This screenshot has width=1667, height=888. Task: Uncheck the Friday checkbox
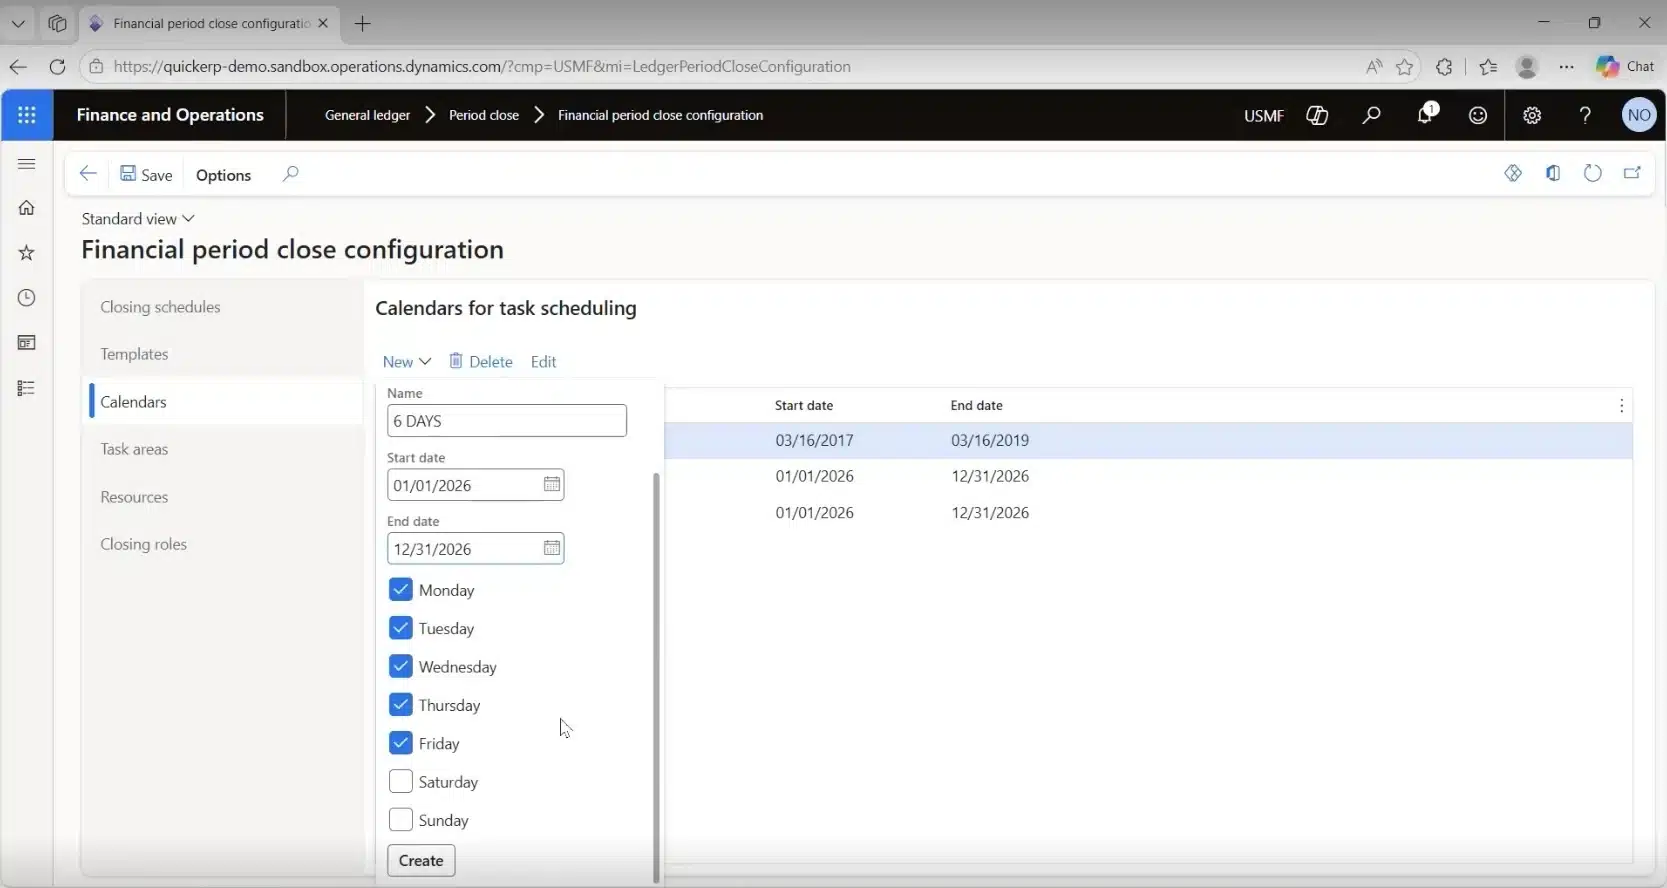click(400, 743)
